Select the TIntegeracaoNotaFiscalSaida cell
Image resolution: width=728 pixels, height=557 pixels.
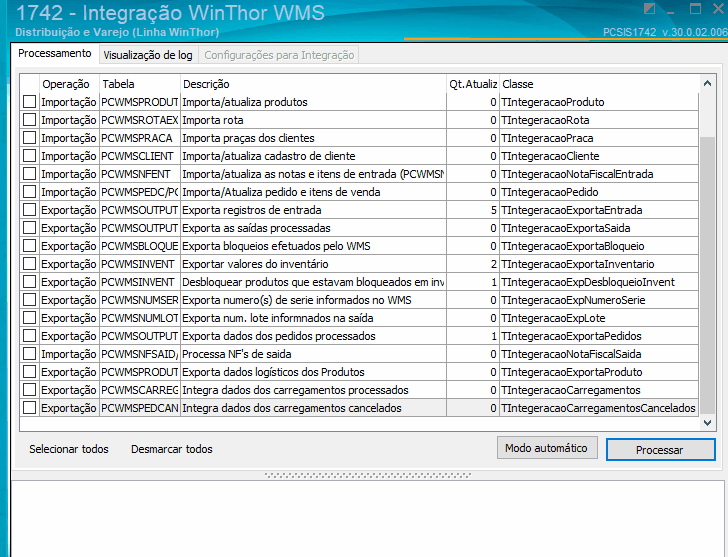pyautogui.click(x=599, y=354)
